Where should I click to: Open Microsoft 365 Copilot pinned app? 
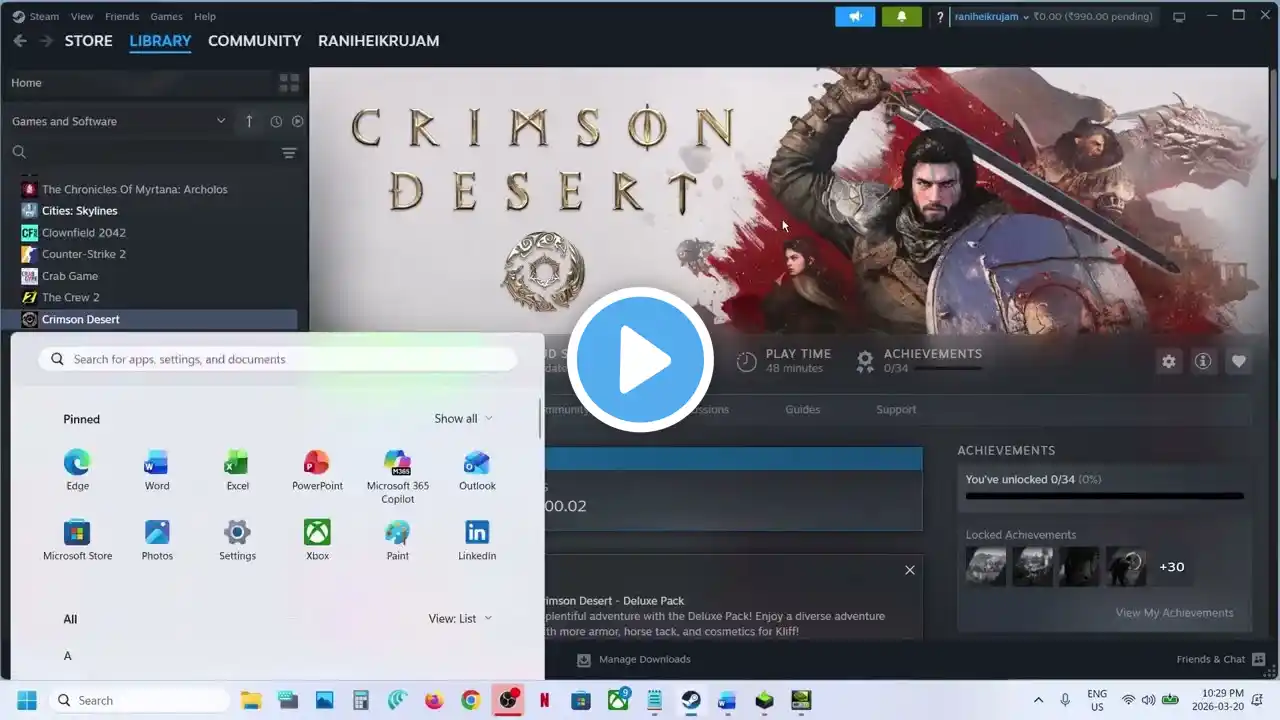[x=397, y=476]
